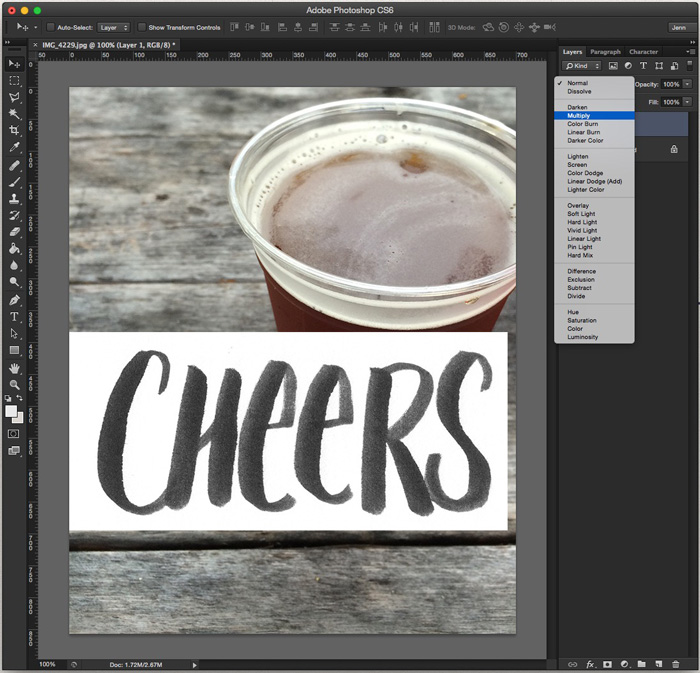Select the Magic Wand tool

pos(14,114)
